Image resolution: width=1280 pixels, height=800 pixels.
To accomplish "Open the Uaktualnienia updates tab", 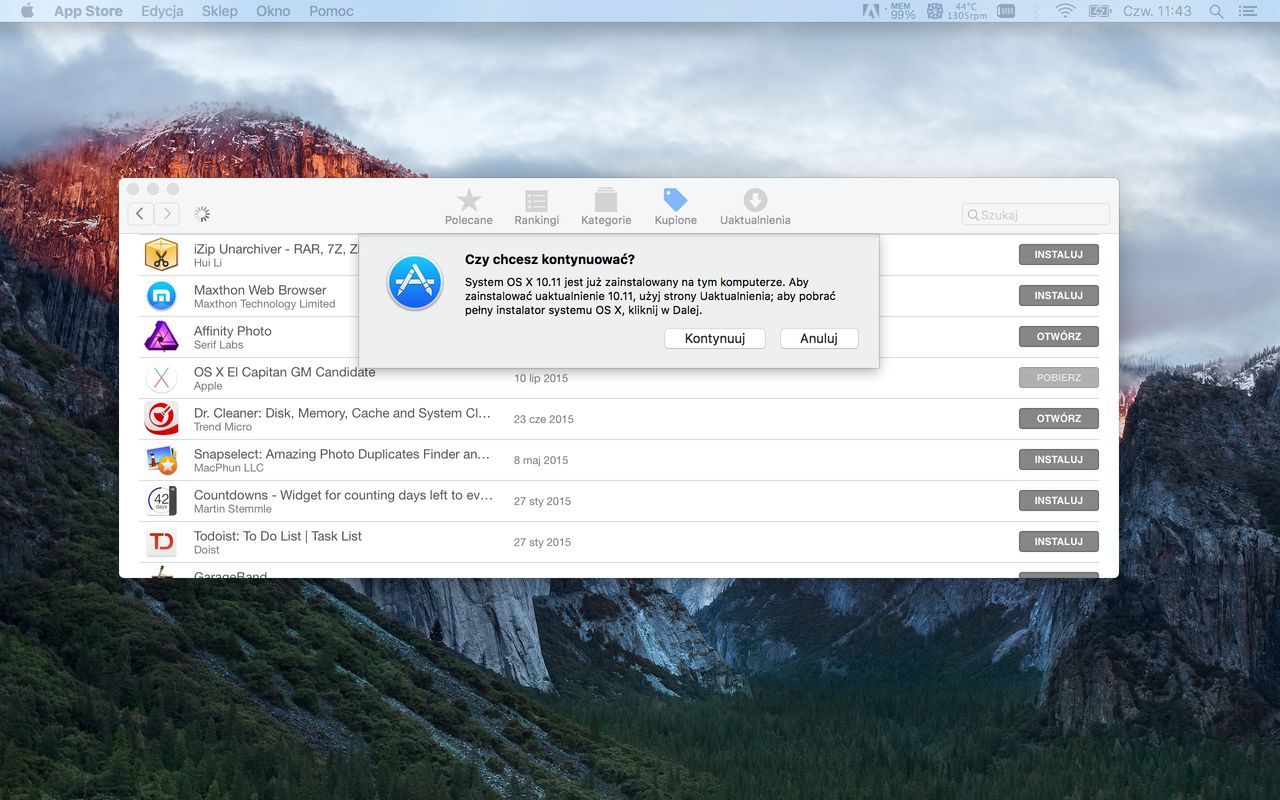I will pos(755,207).
